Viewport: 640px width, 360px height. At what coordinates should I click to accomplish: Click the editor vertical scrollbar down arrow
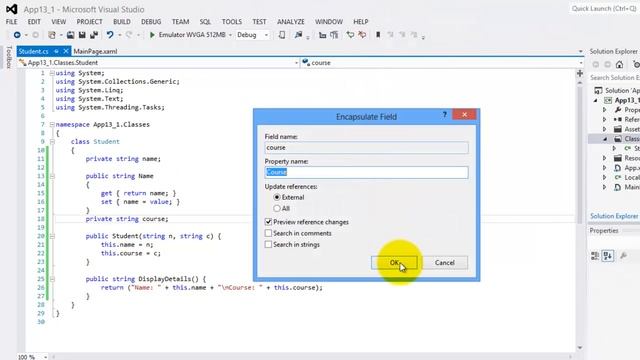pyautogui.click(x=580, y=348)
